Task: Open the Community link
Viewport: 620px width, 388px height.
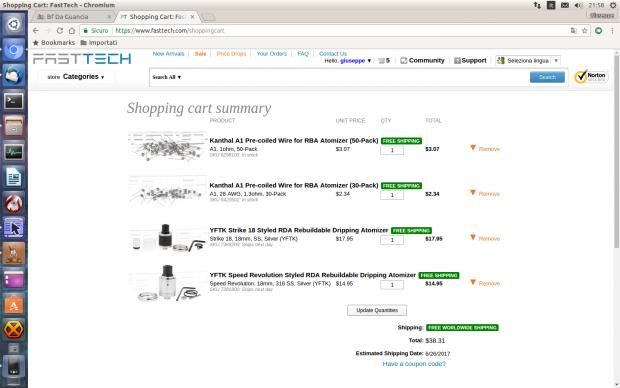Action: pyautogui.click(x=422, y=61)
